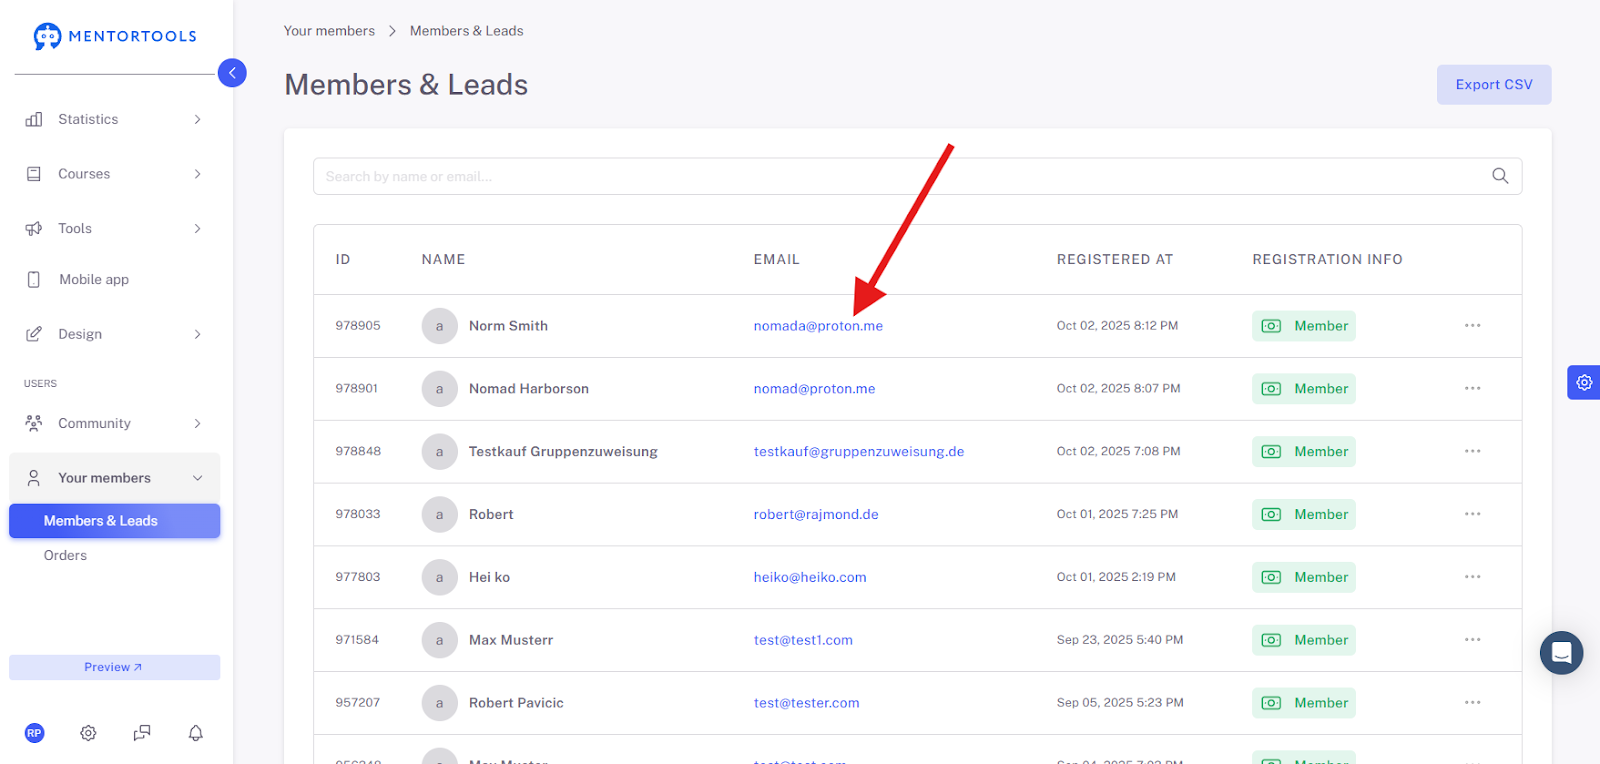This screenshot has width=1600, height=764.
Task: Click the Tools megaphone icon
Action: (34, 229)
